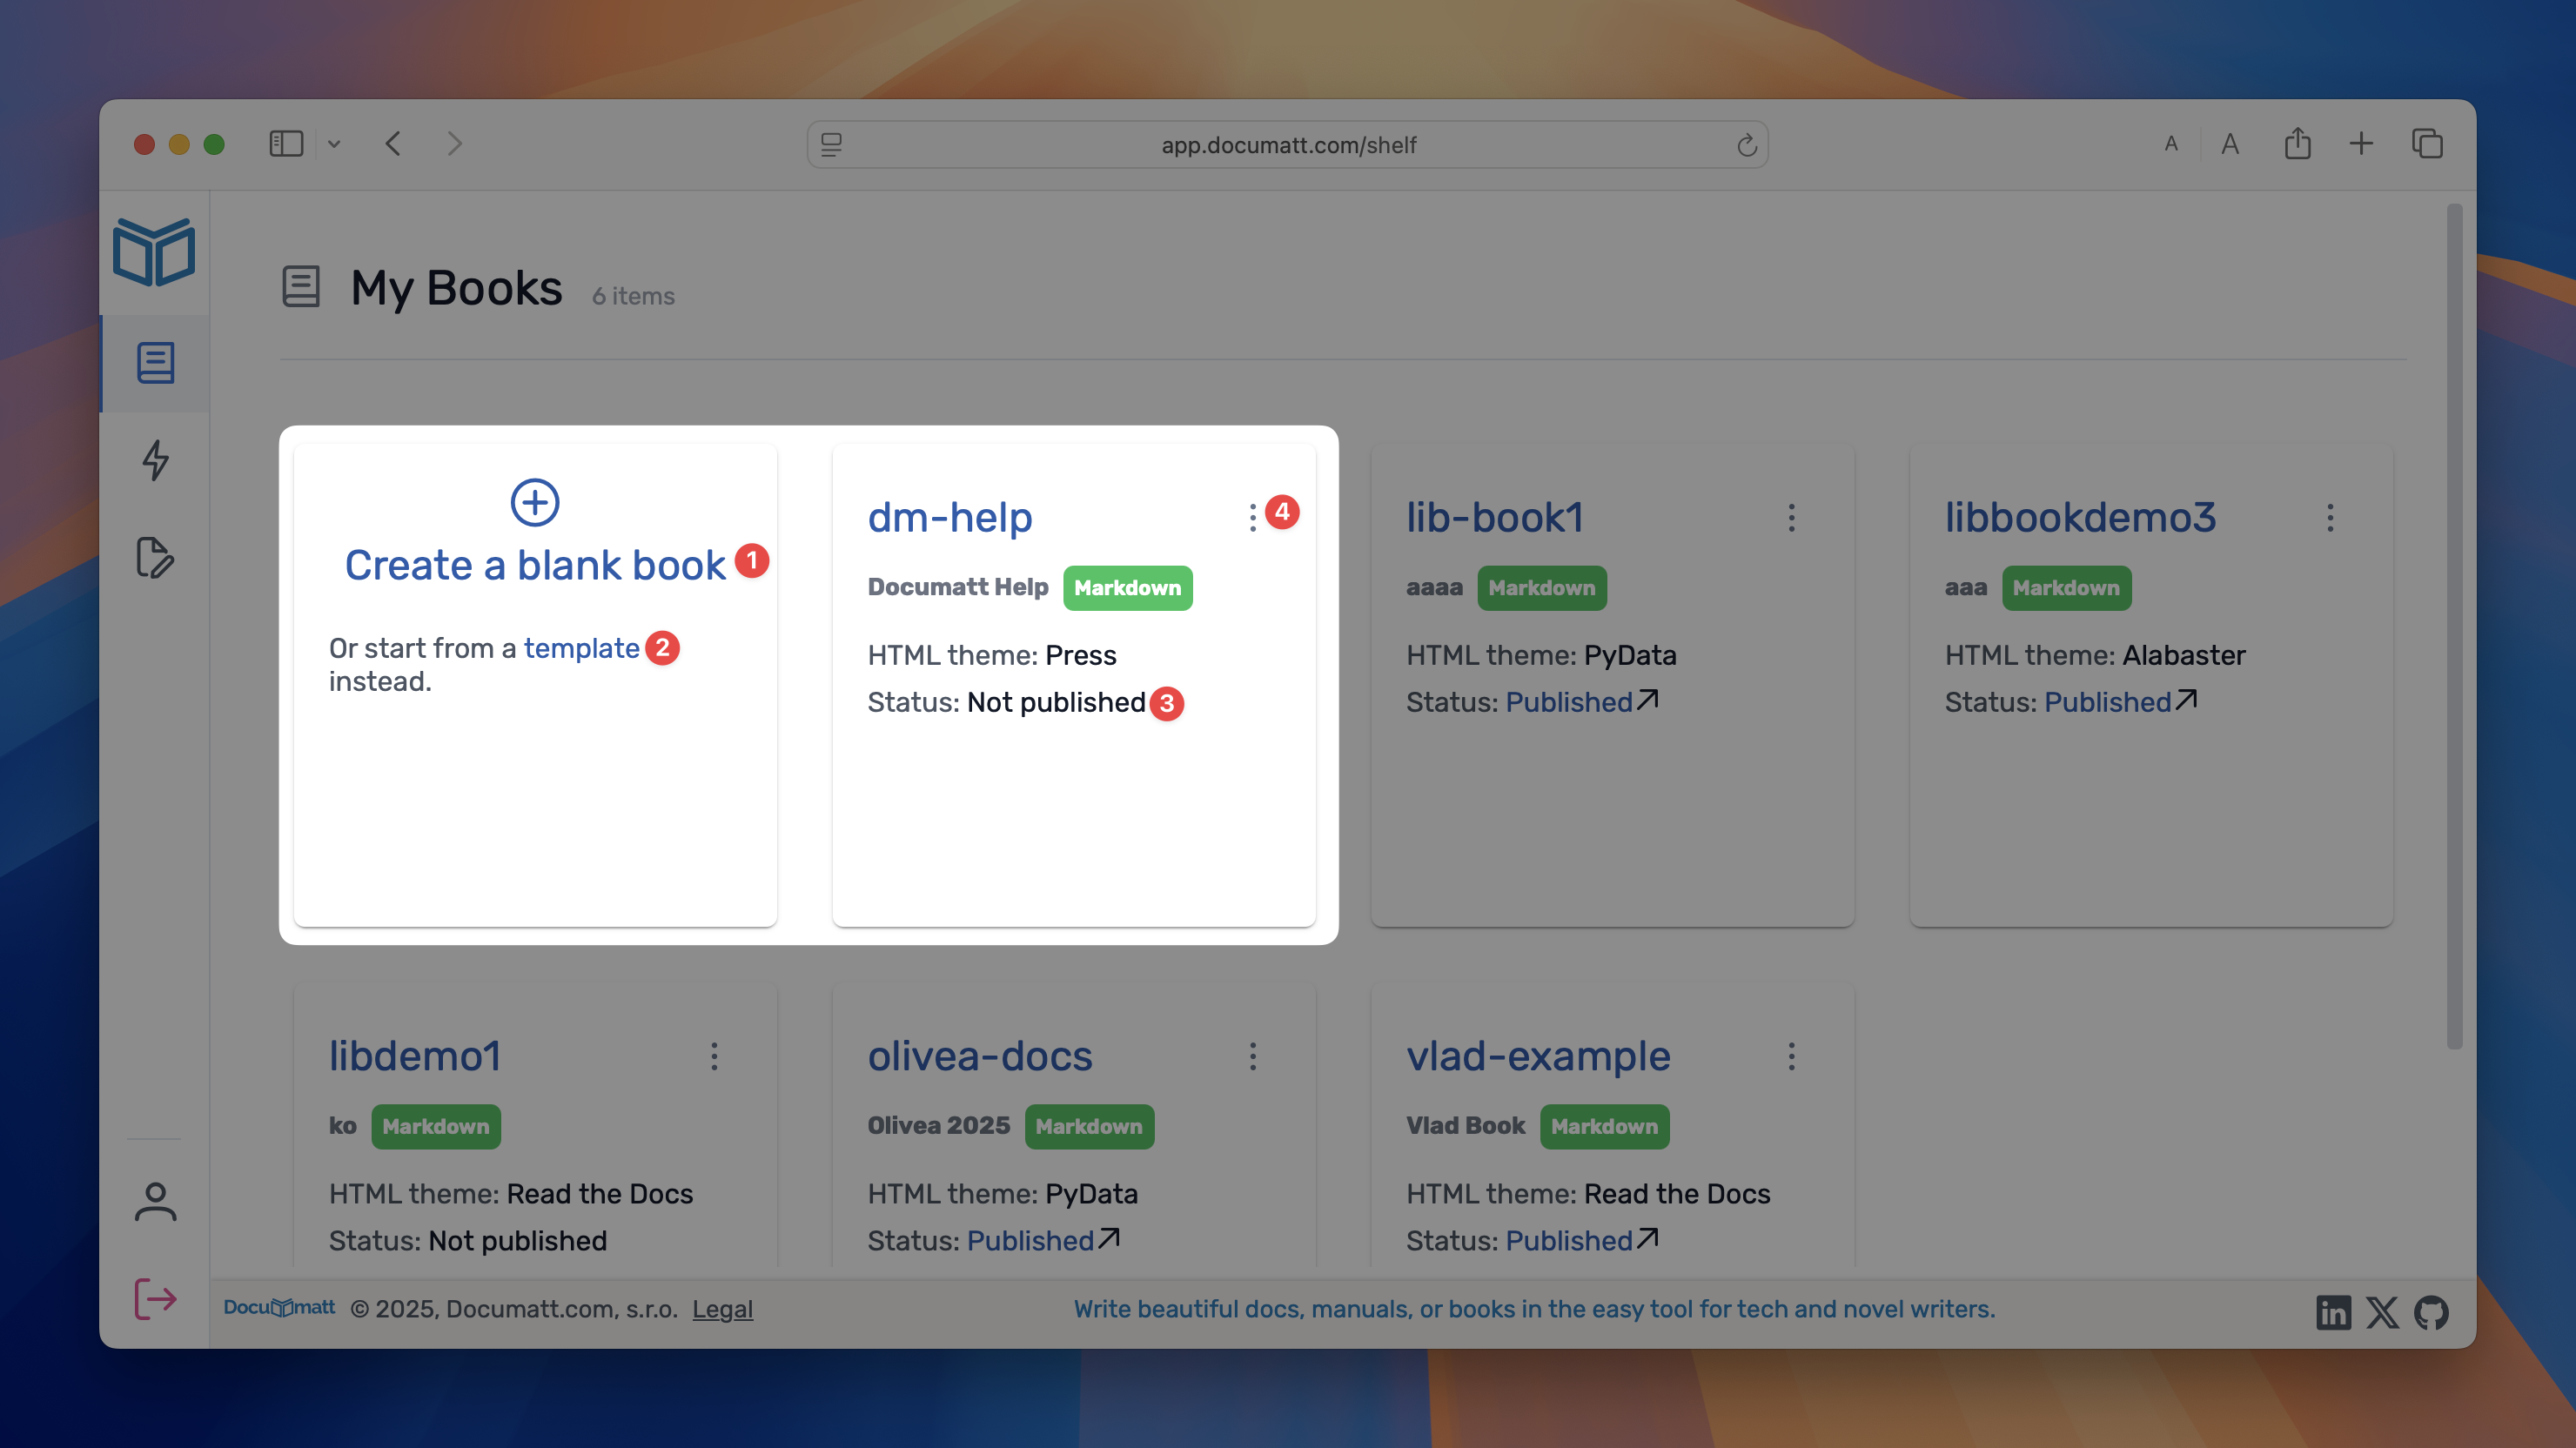2576x1448 pixels.
Task: Increase text size with large A
Action: point(2229,144)
